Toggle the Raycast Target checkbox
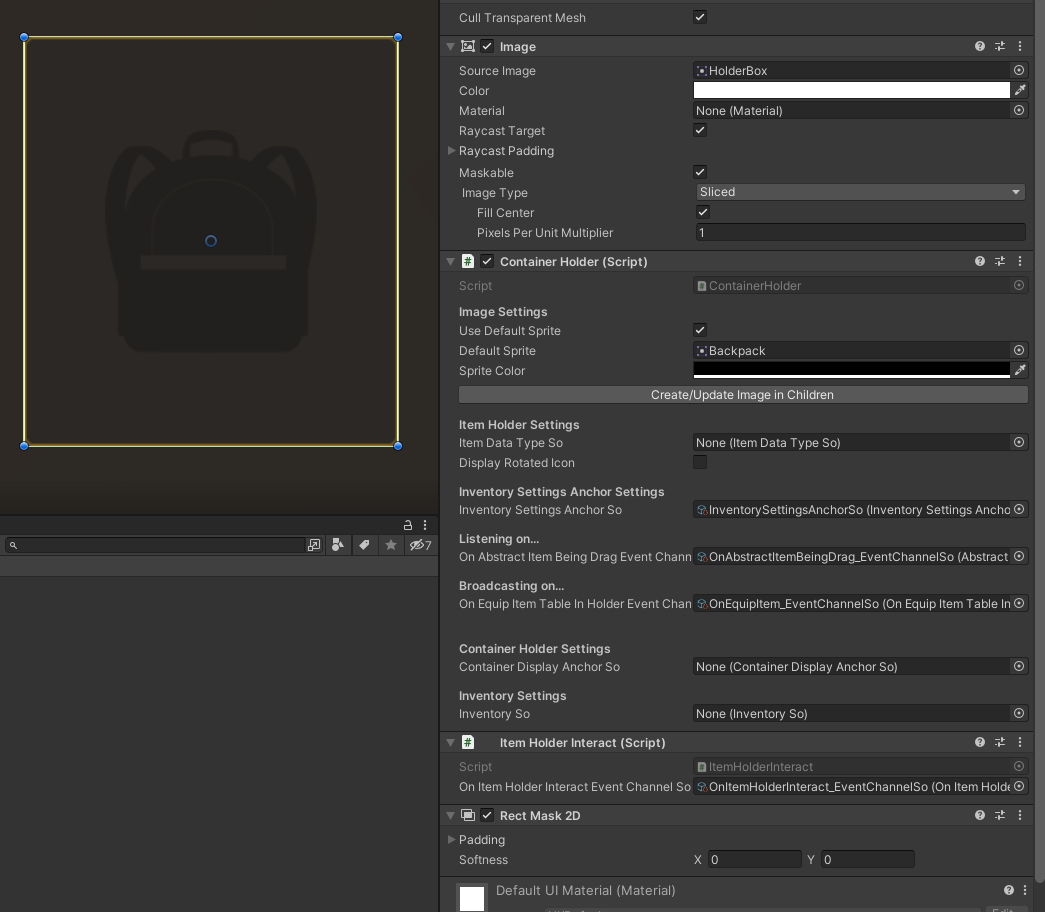Screen dimensions: 1045x912 click(x=699, y=130)
